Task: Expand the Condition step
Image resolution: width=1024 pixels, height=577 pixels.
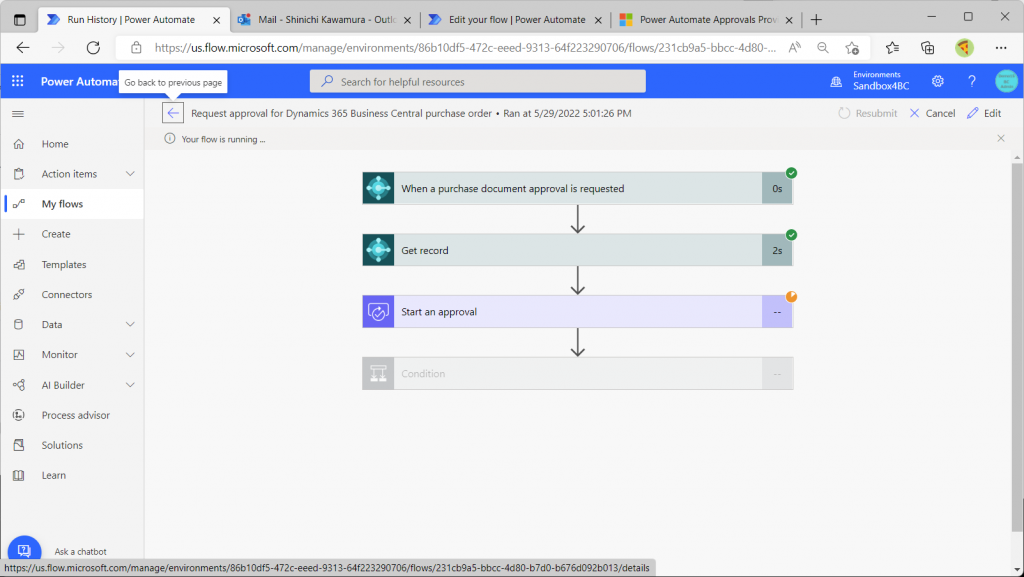Action: point(577,373)
